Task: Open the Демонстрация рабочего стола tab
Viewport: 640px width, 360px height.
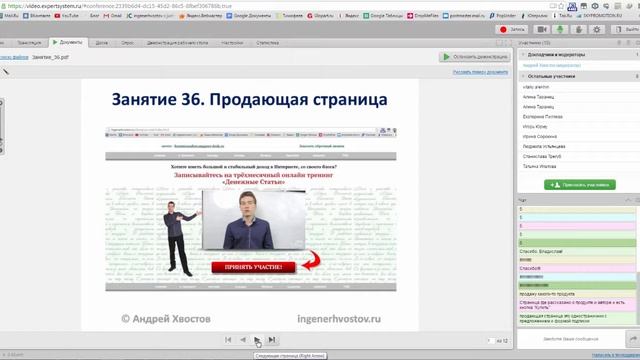Action: [178, 42]
